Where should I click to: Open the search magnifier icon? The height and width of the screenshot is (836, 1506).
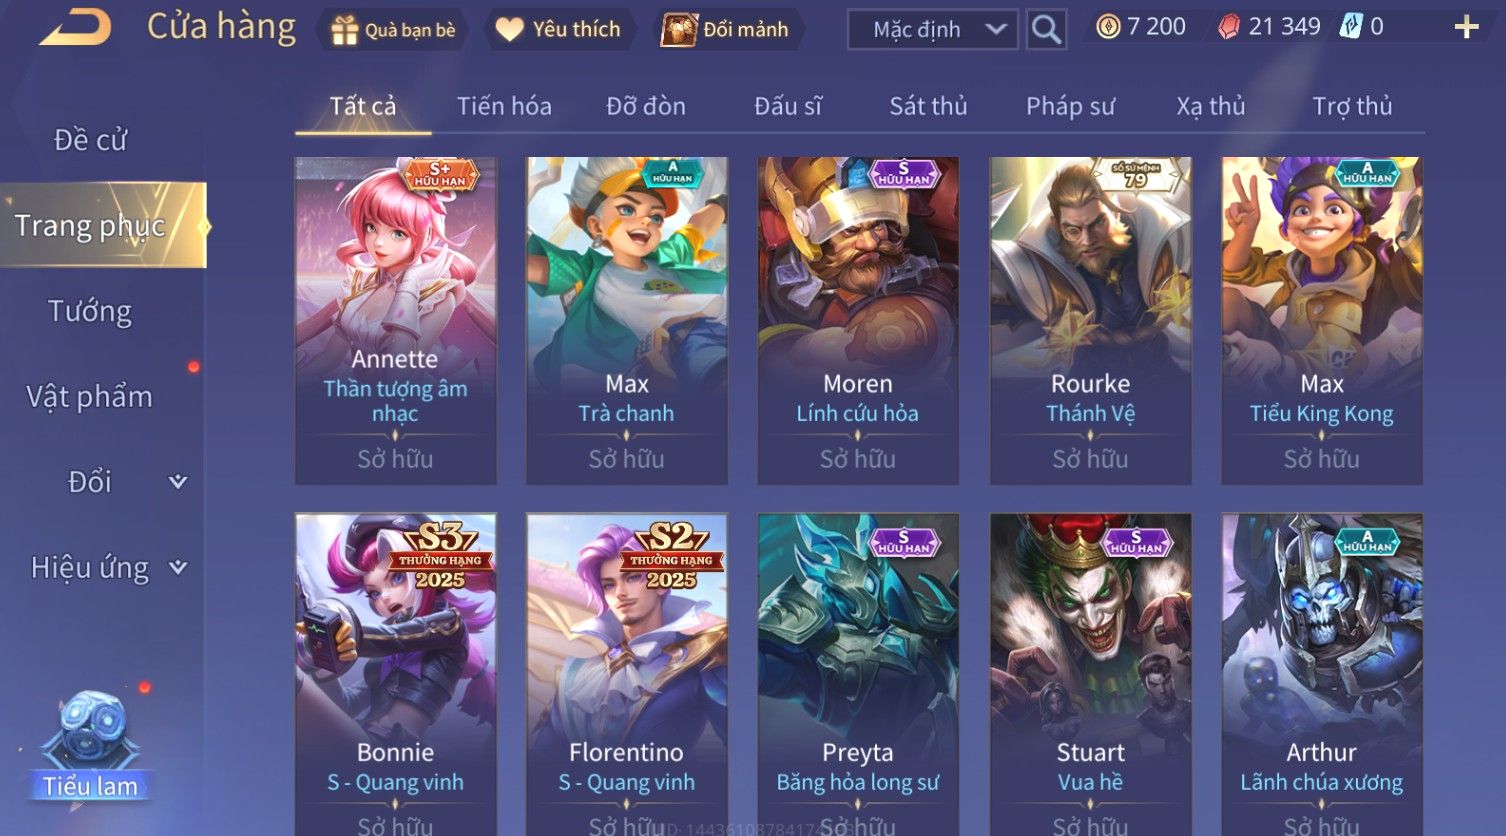pos(1046,29)
